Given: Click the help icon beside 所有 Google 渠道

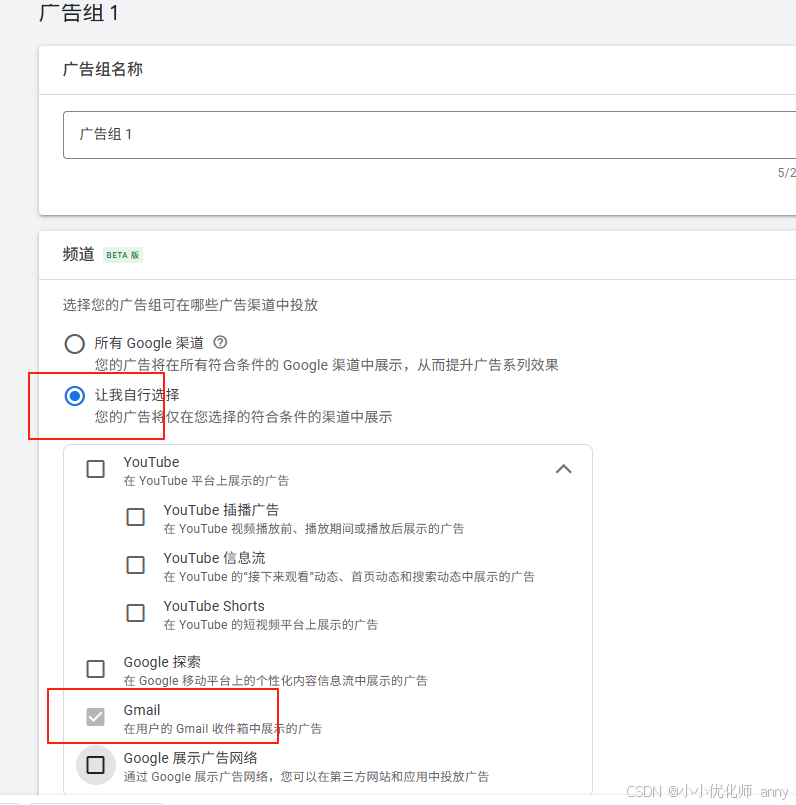Looking at the screenshot, I should click(220, 342).
